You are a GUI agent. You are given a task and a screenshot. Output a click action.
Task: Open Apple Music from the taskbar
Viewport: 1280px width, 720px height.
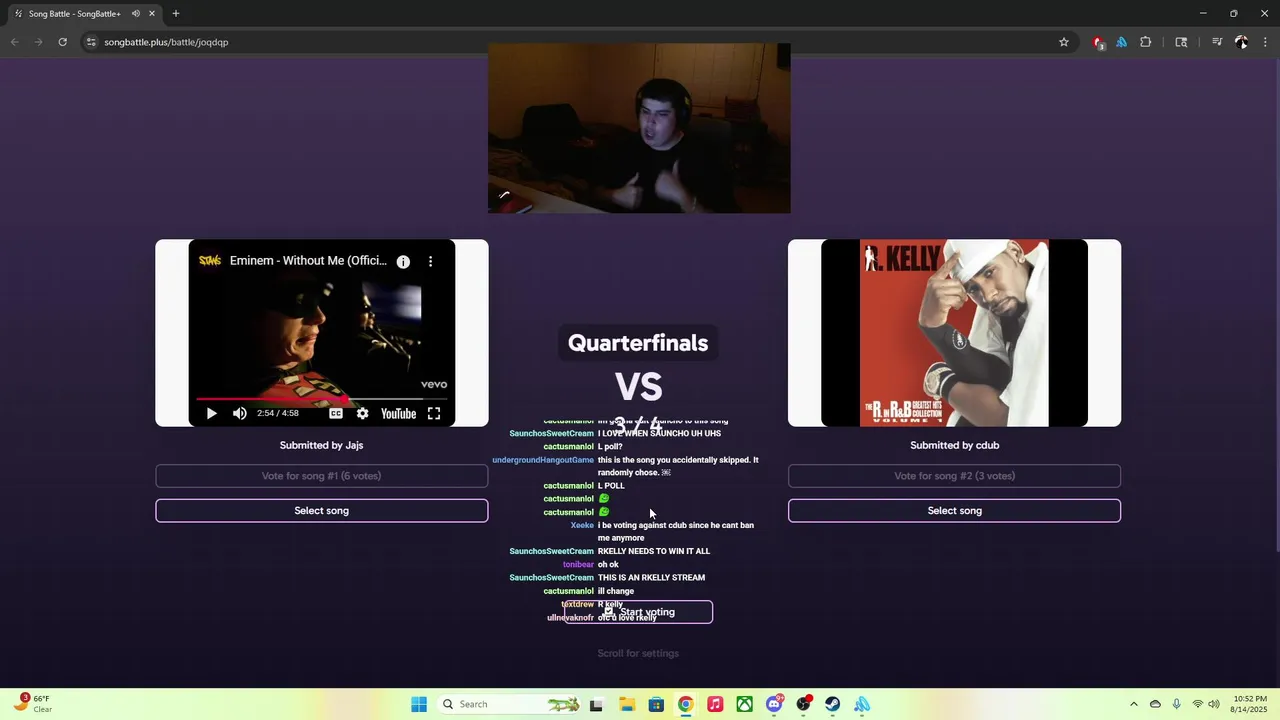point(715,704)
